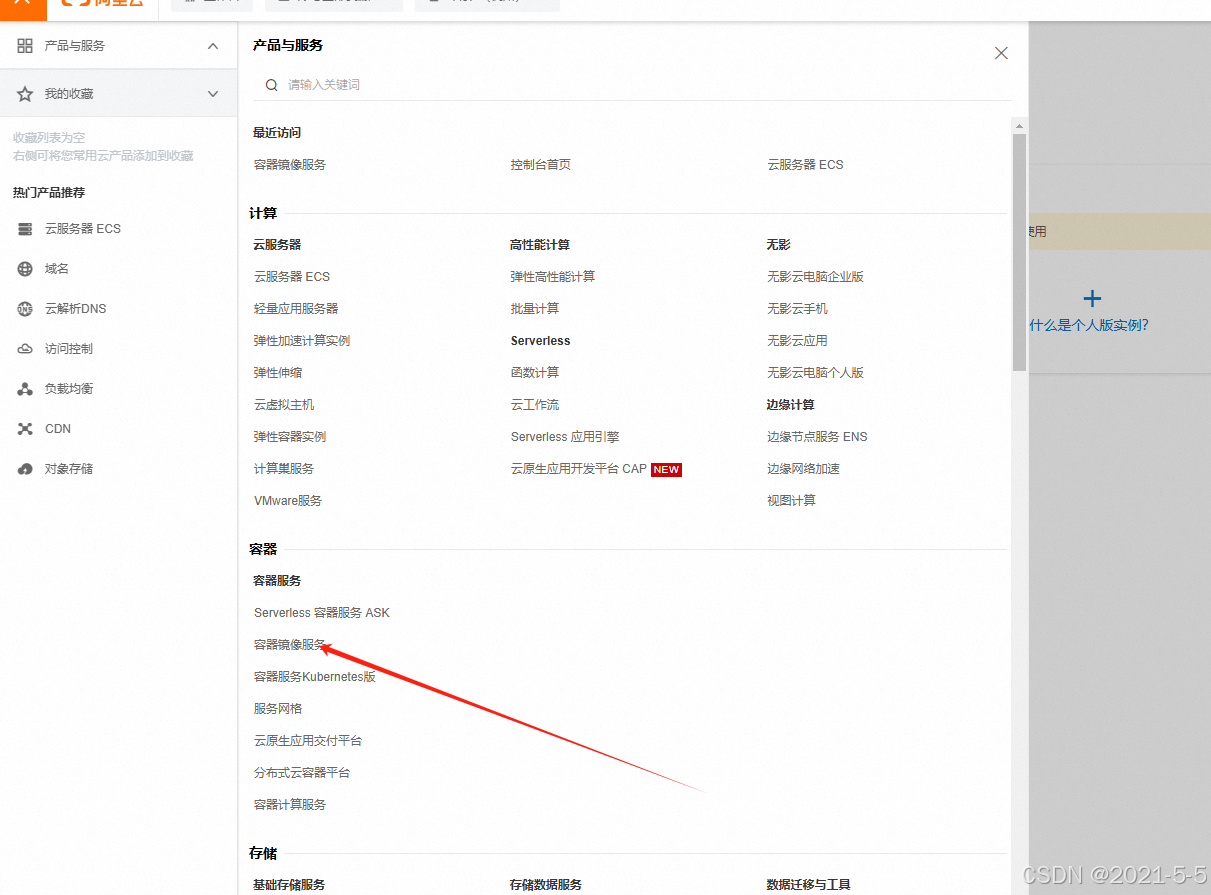
Task: Open 视图计算
Action: tap(791, 501)
